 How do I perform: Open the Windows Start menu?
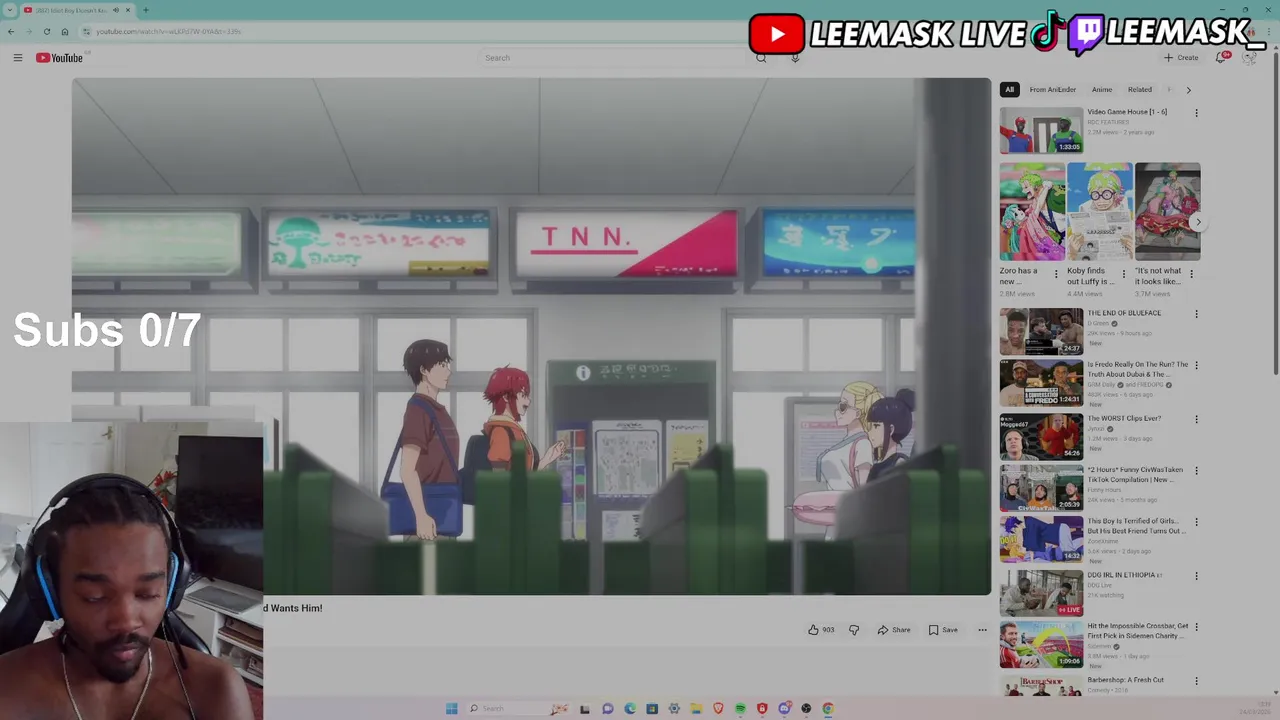point(451,708)
